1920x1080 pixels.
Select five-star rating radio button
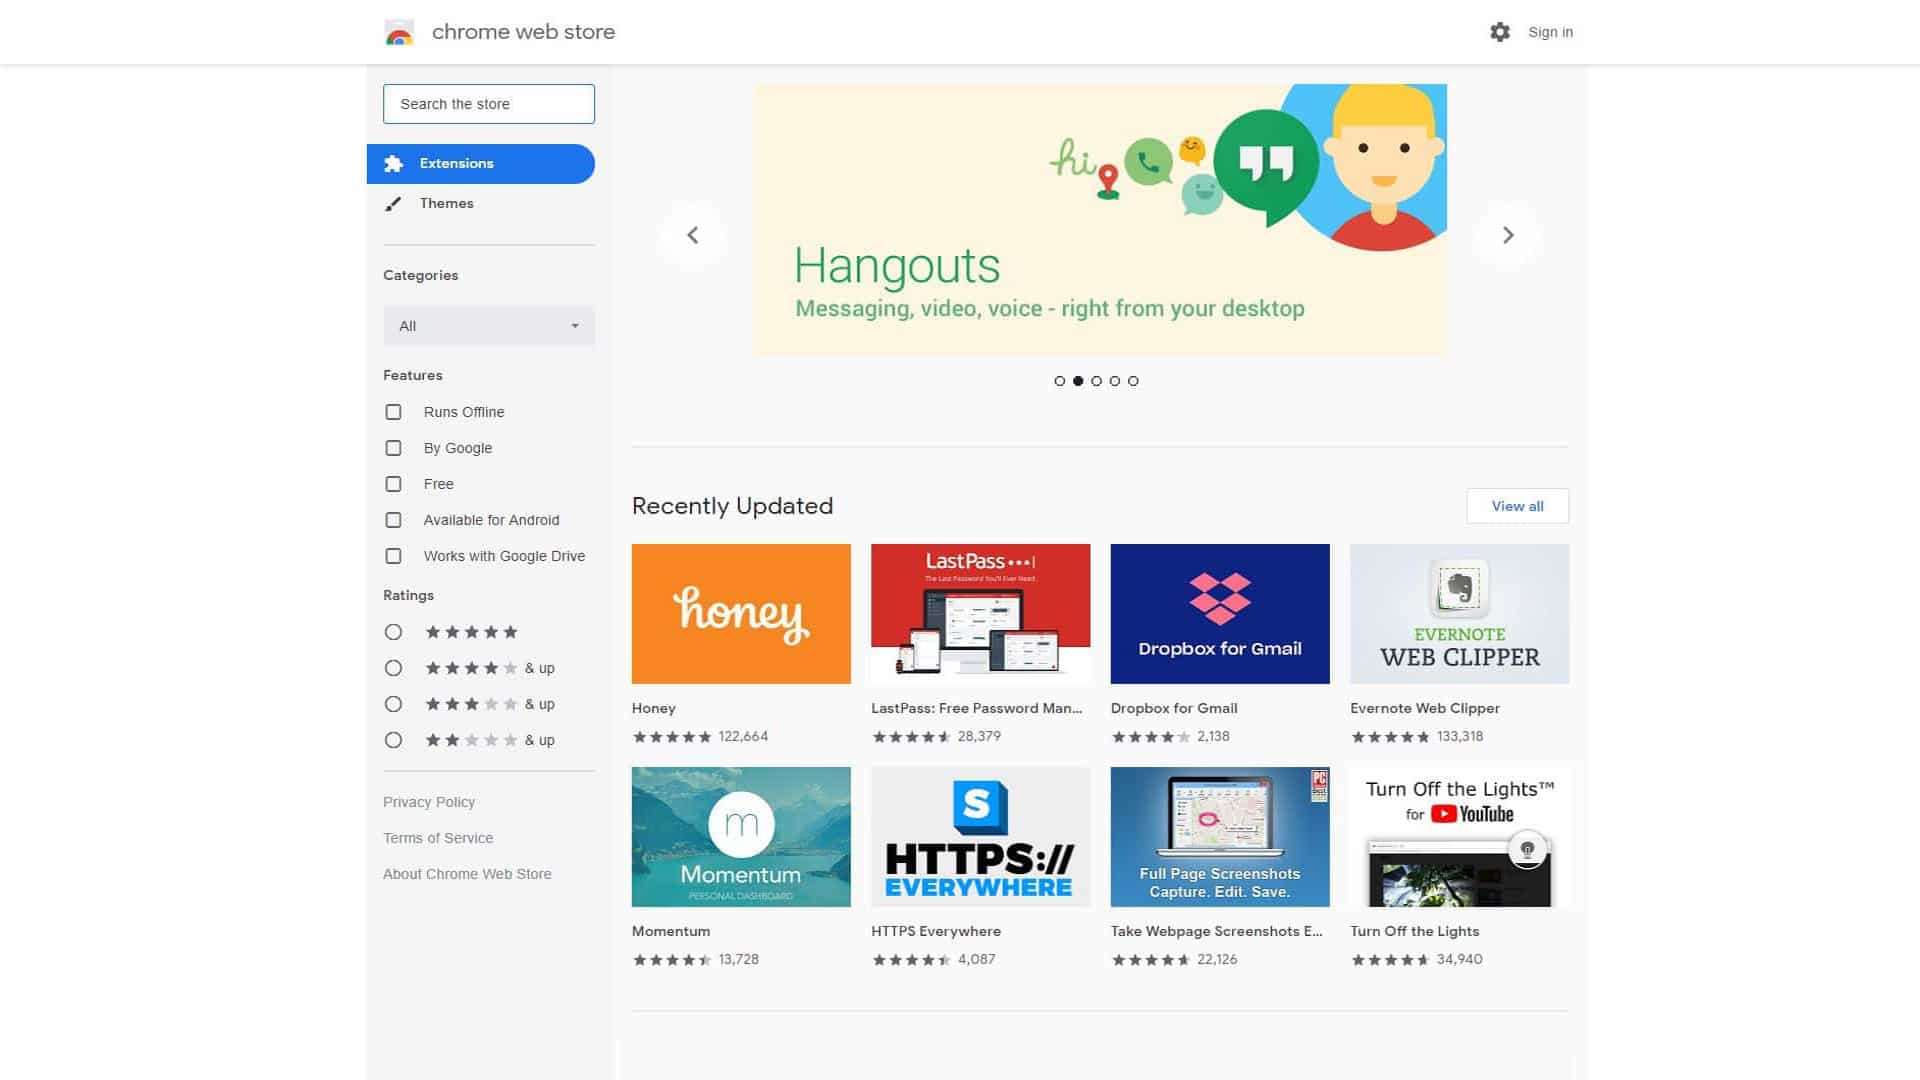[x=393, y=632]
